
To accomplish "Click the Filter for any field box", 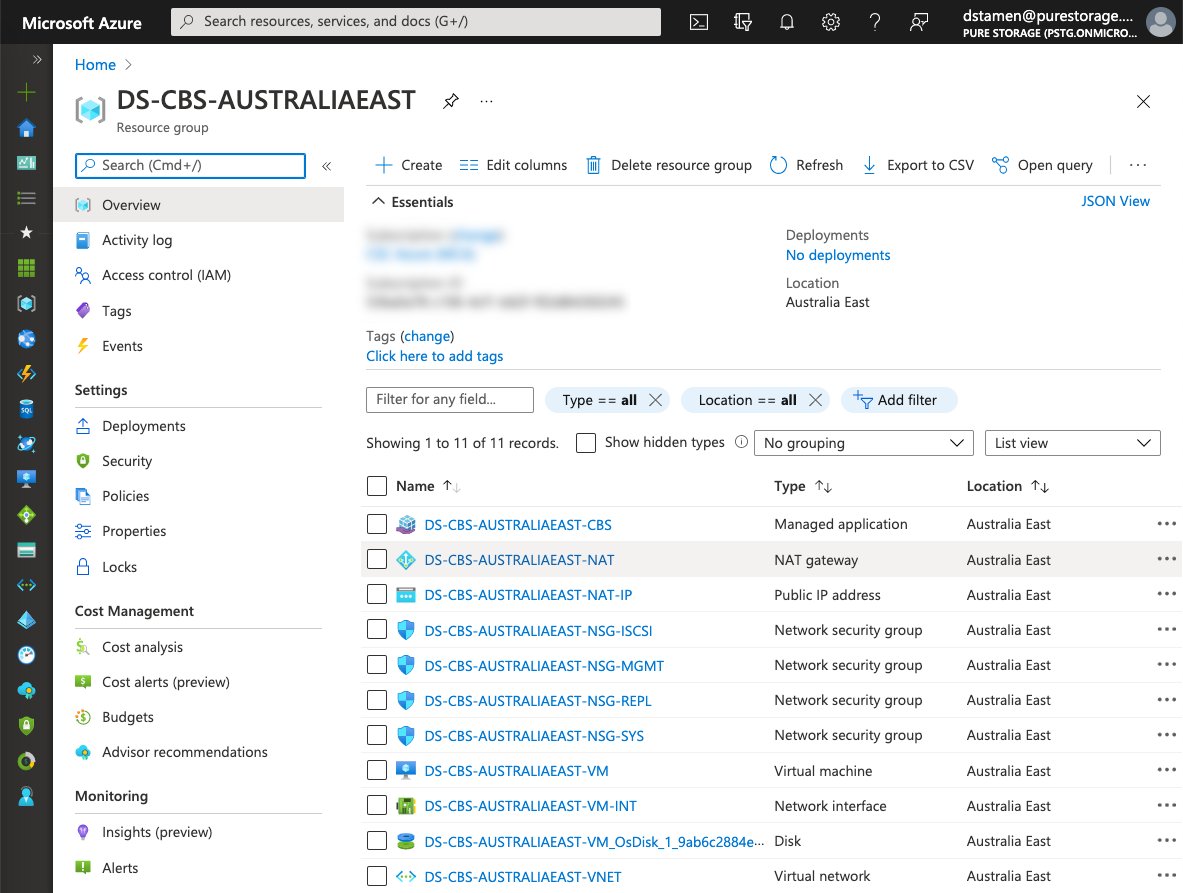I will click(x=450, y=400).
